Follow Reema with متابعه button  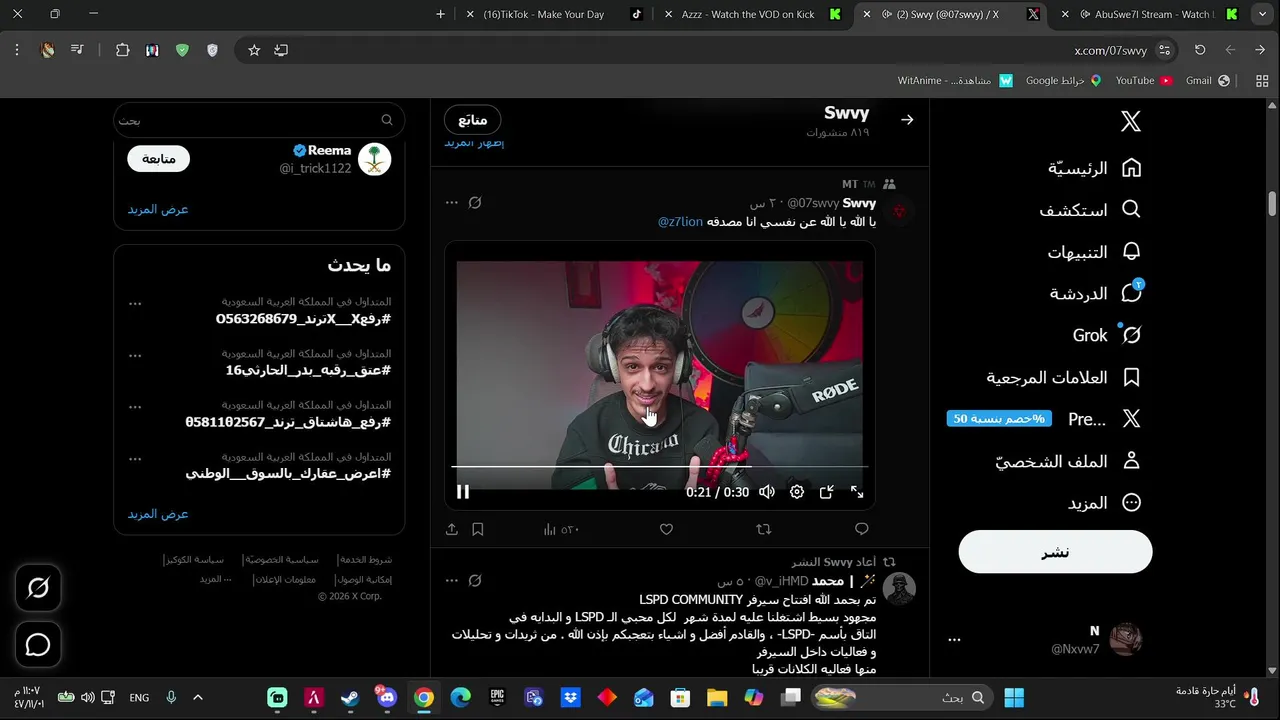159,159
